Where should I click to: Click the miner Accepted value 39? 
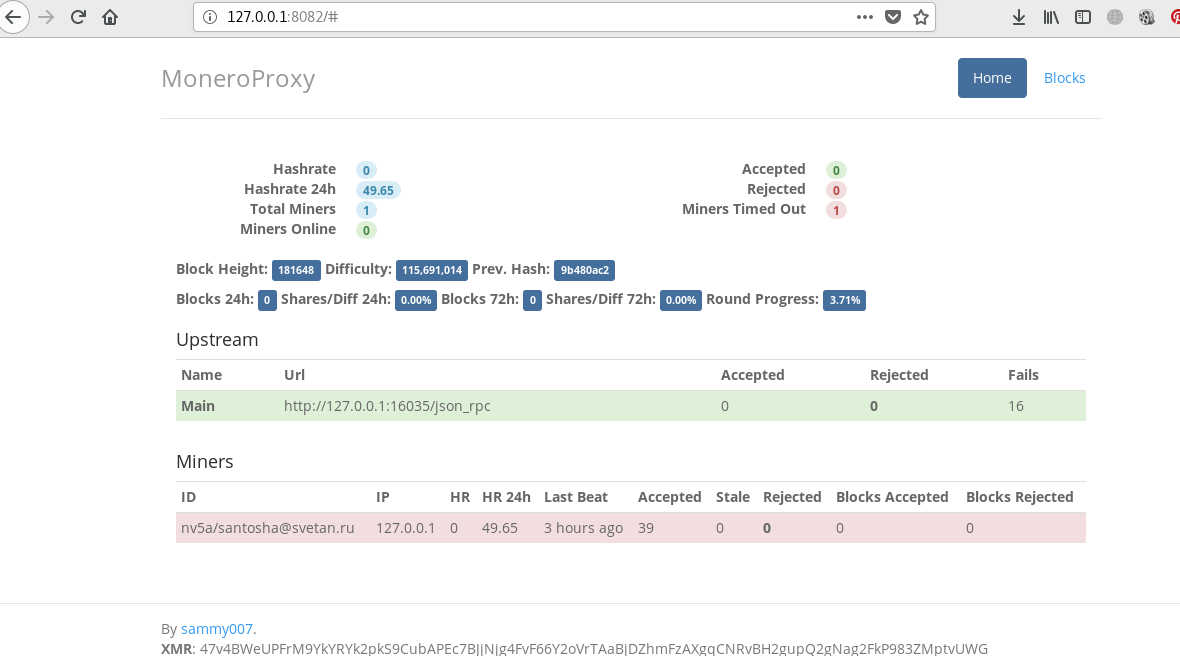tap(646, 528)
